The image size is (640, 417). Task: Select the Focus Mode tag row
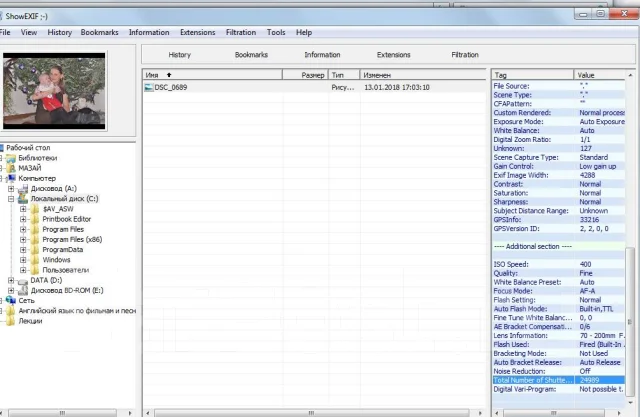pyautogui.click(x=558, y=291)
